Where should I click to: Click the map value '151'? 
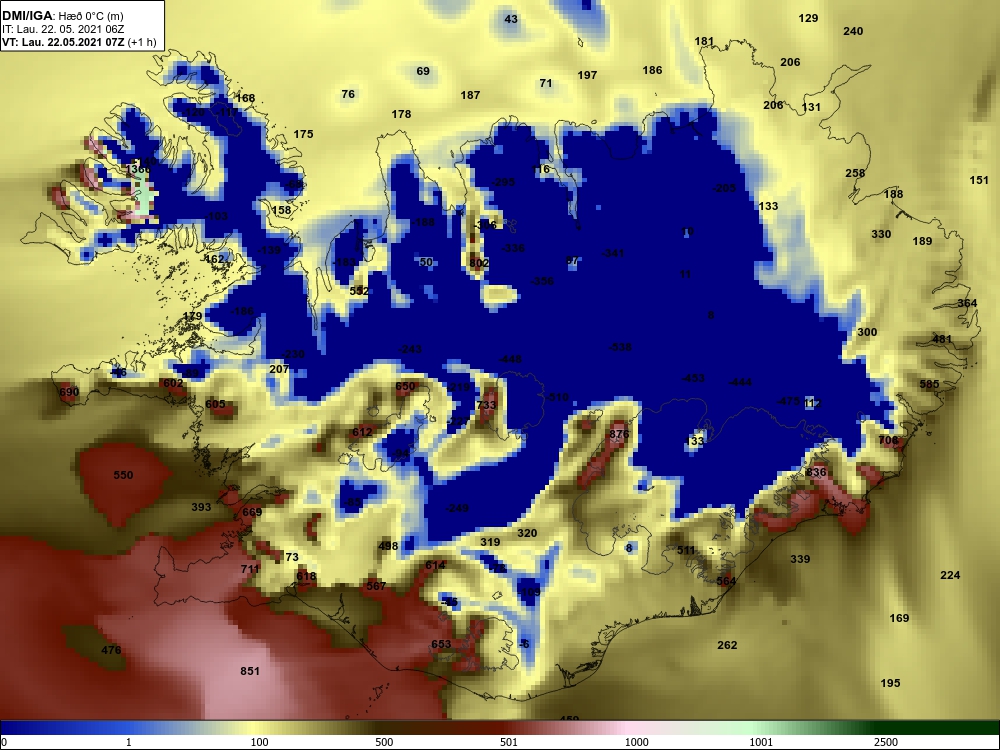[979, 180]
